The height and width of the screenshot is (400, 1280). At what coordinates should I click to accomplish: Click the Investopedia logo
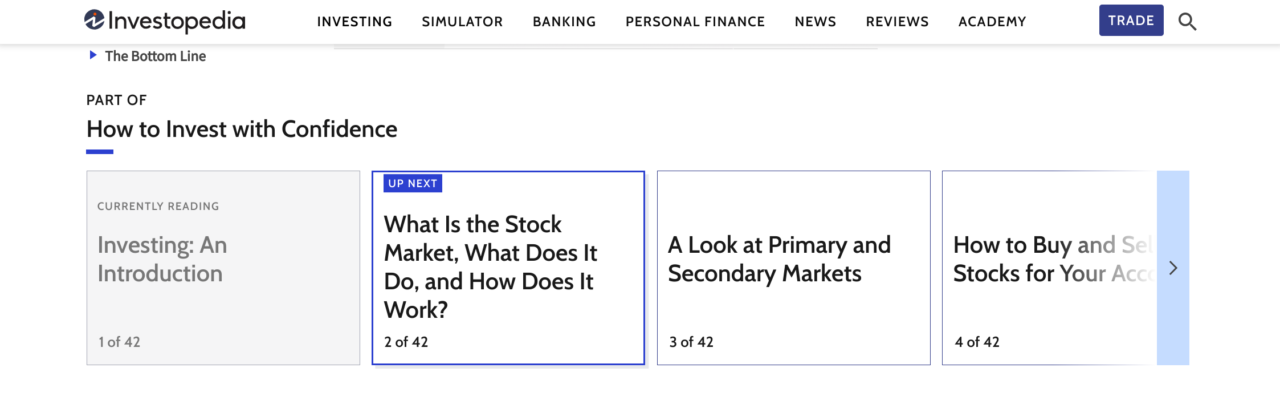click(x=165, y=21)
